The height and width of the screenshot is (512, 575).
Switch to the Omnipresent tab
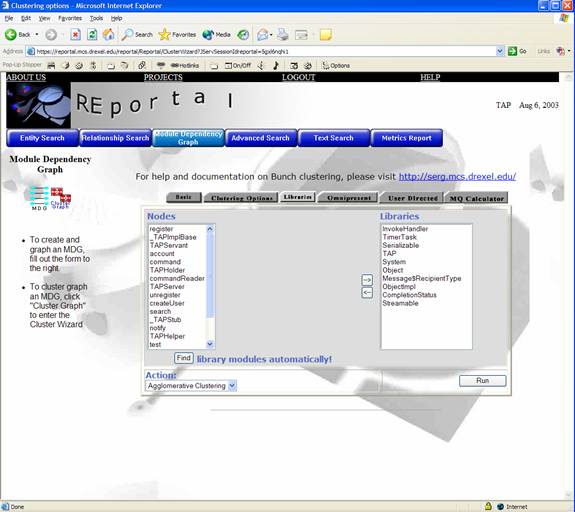coord(348,198)
